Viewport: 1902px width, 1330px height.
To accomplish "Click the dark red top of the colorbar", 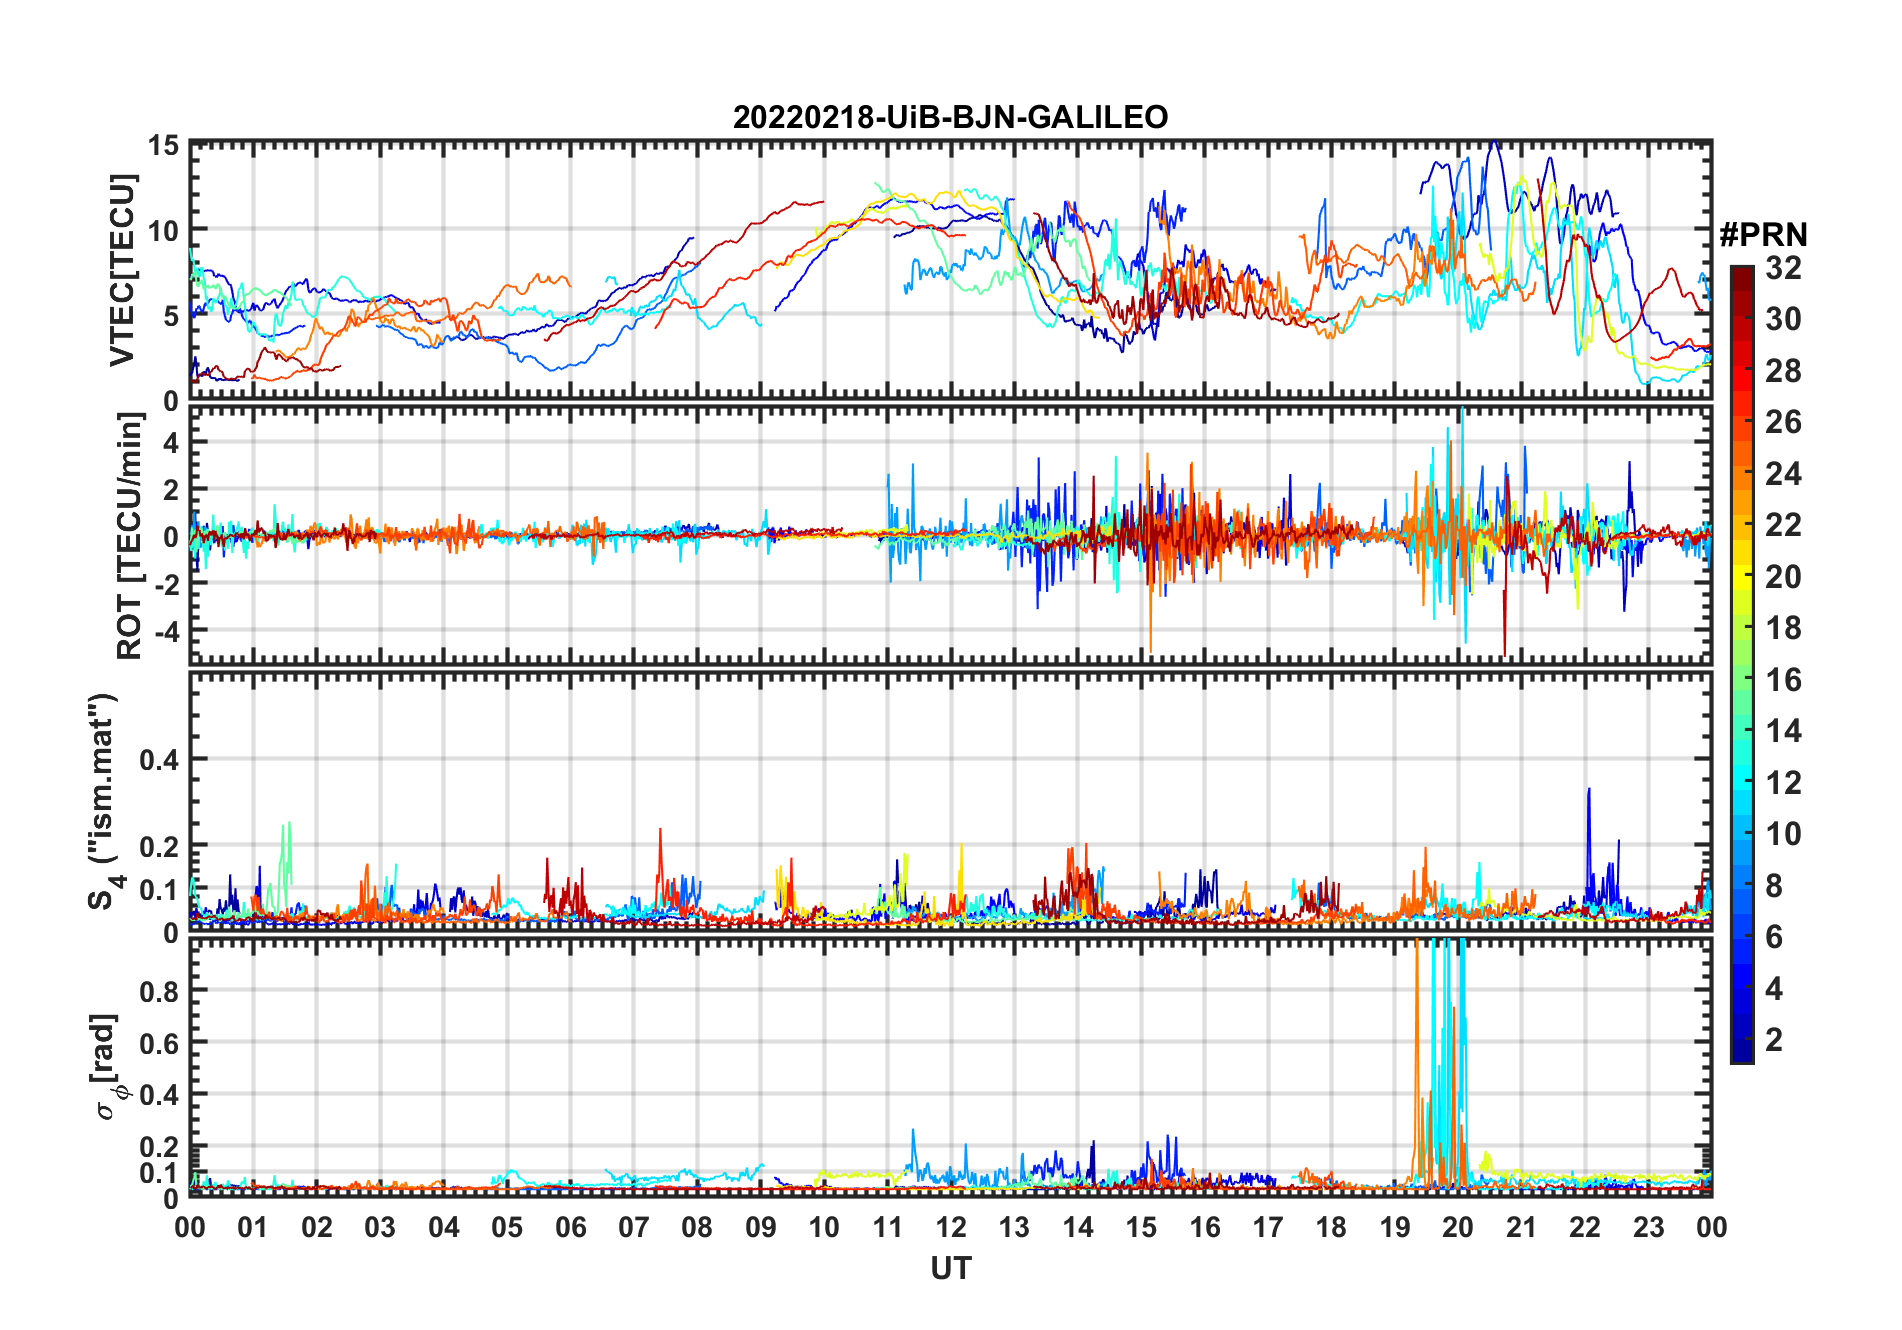I will pos(1742,278).
